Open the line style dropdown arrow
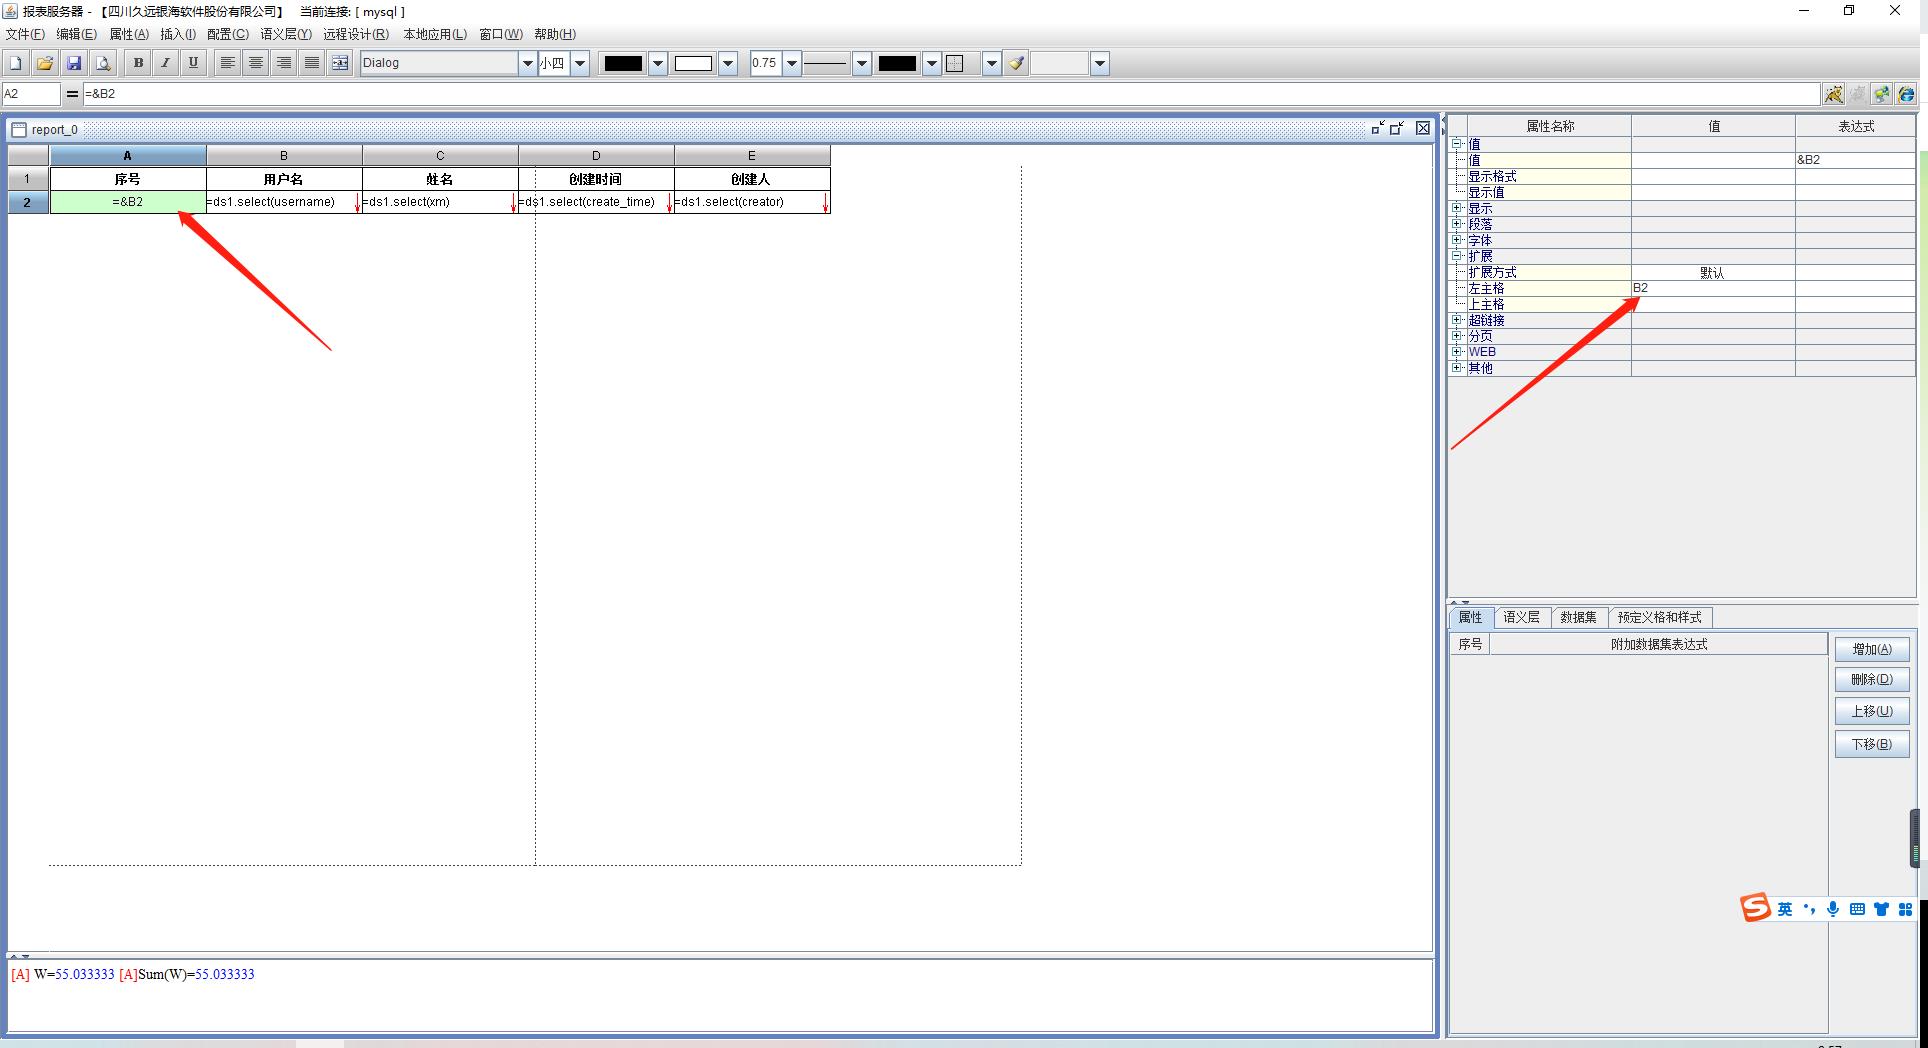This screenshot has width=1928, height=1048. click(x=862, y=63)
